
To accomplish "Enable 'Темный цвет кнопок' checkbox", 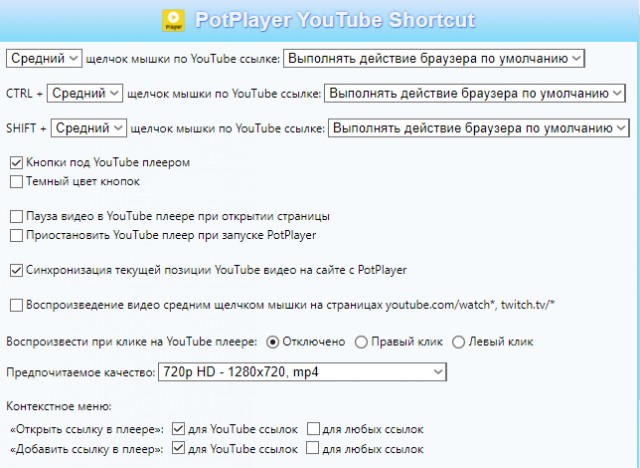I will pyautogui.click(x=16, y=182).
